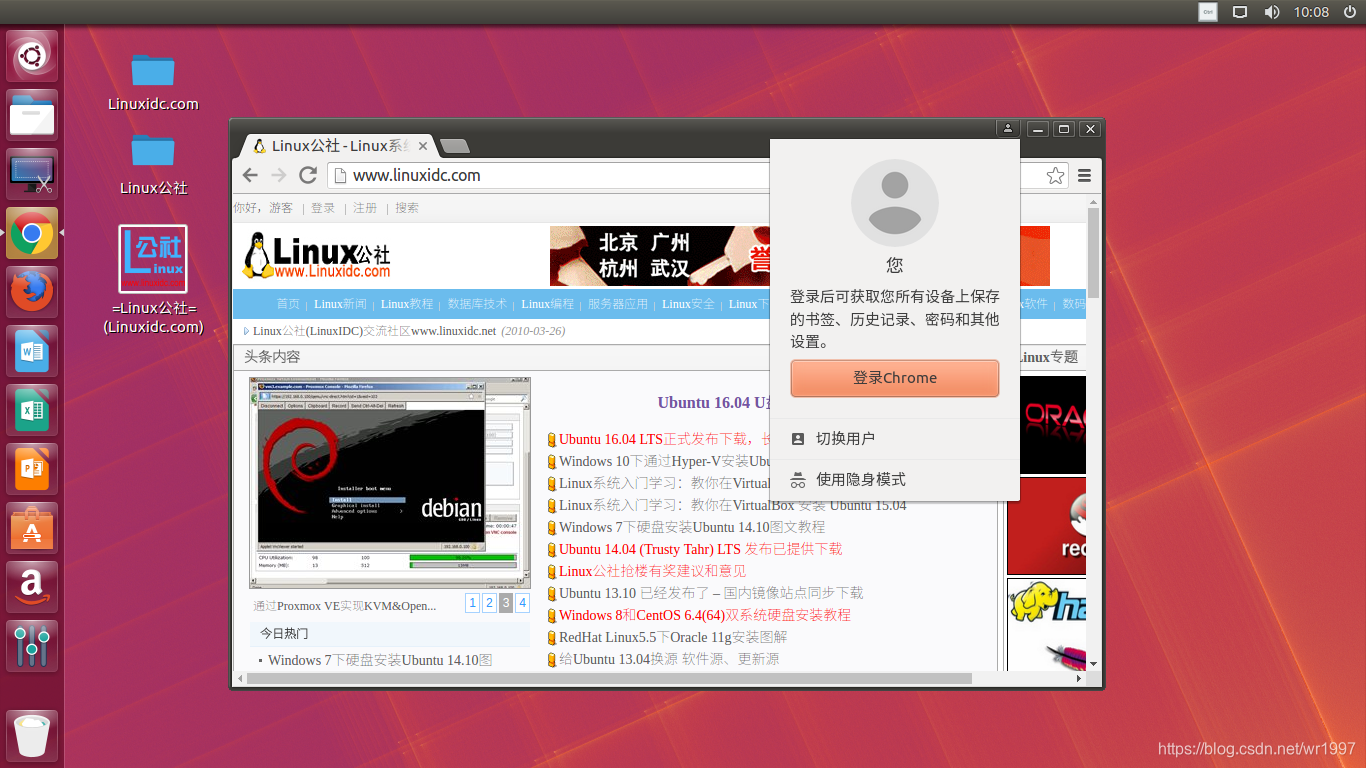This screenshot has height=768, width=1366.
Task: Open 服务器应用 in the site navigation
Action: [618, 304]
